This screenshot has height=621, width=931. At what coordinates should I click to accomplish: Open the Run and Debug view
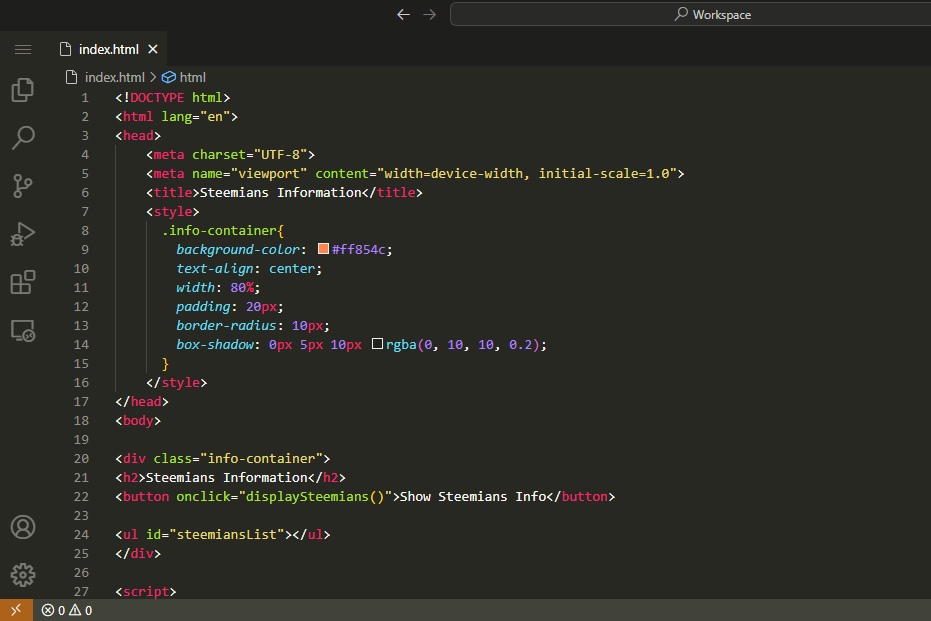(22, 234)
